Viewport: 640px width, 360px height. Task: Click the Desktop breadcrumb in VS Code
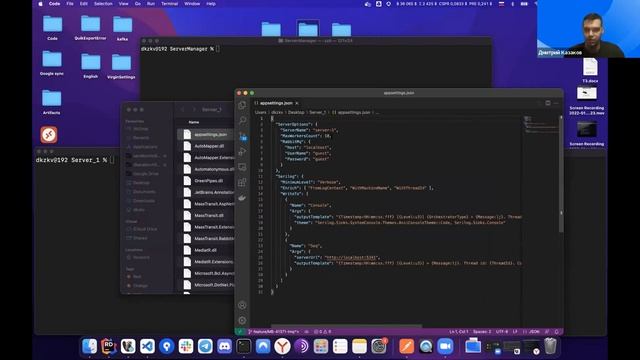pos(296,112)
